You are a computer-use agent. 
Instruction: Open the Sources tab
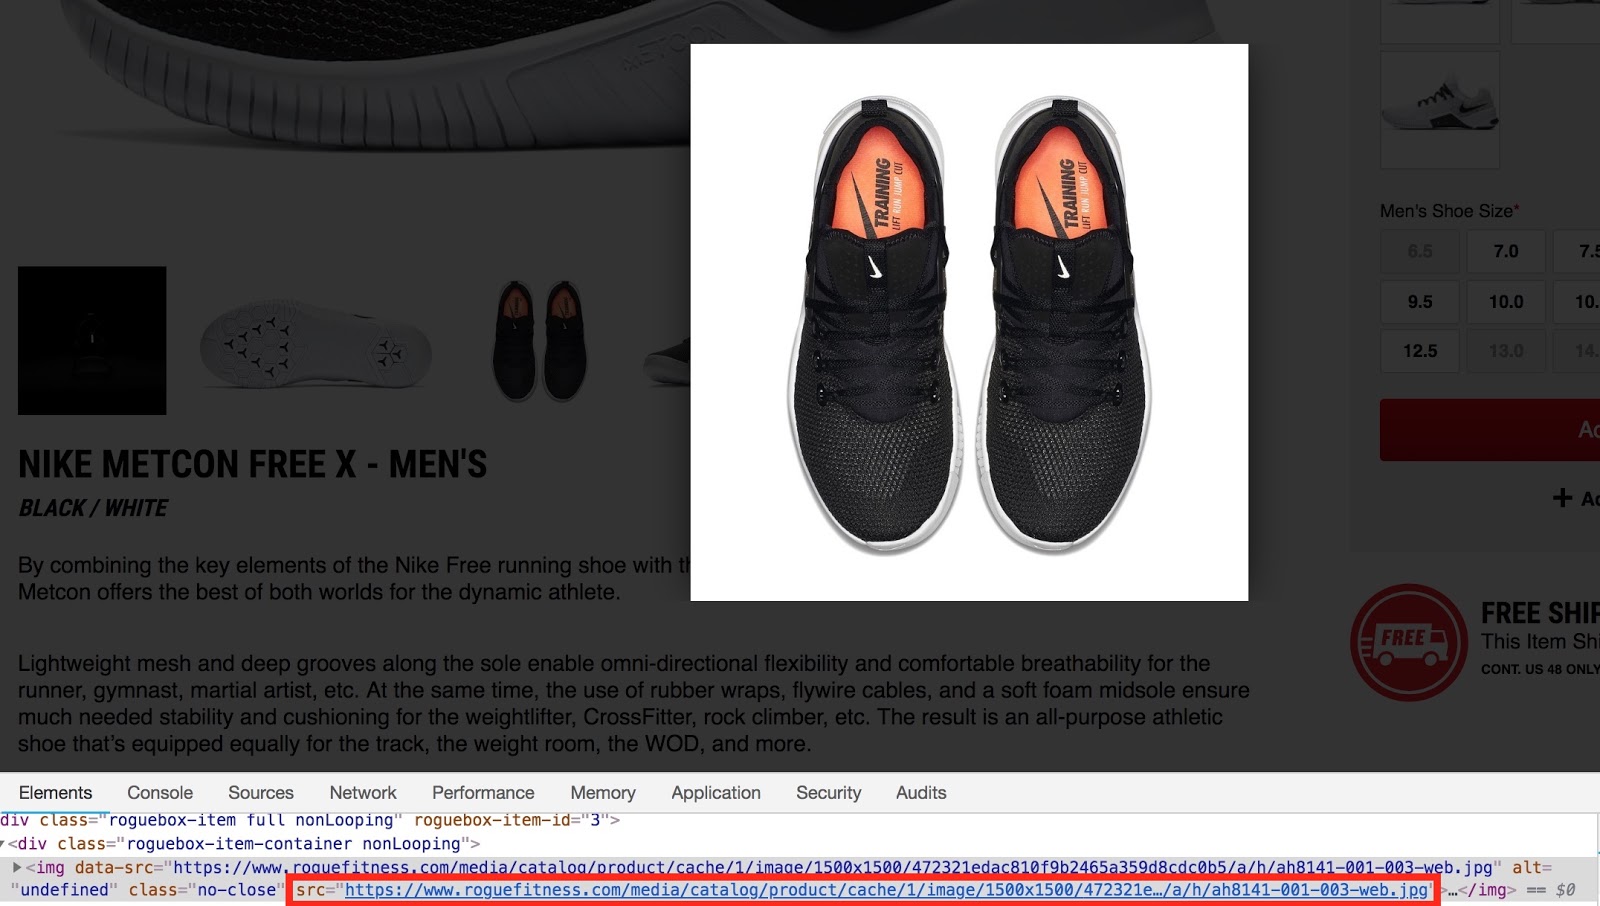coord(261,793)
